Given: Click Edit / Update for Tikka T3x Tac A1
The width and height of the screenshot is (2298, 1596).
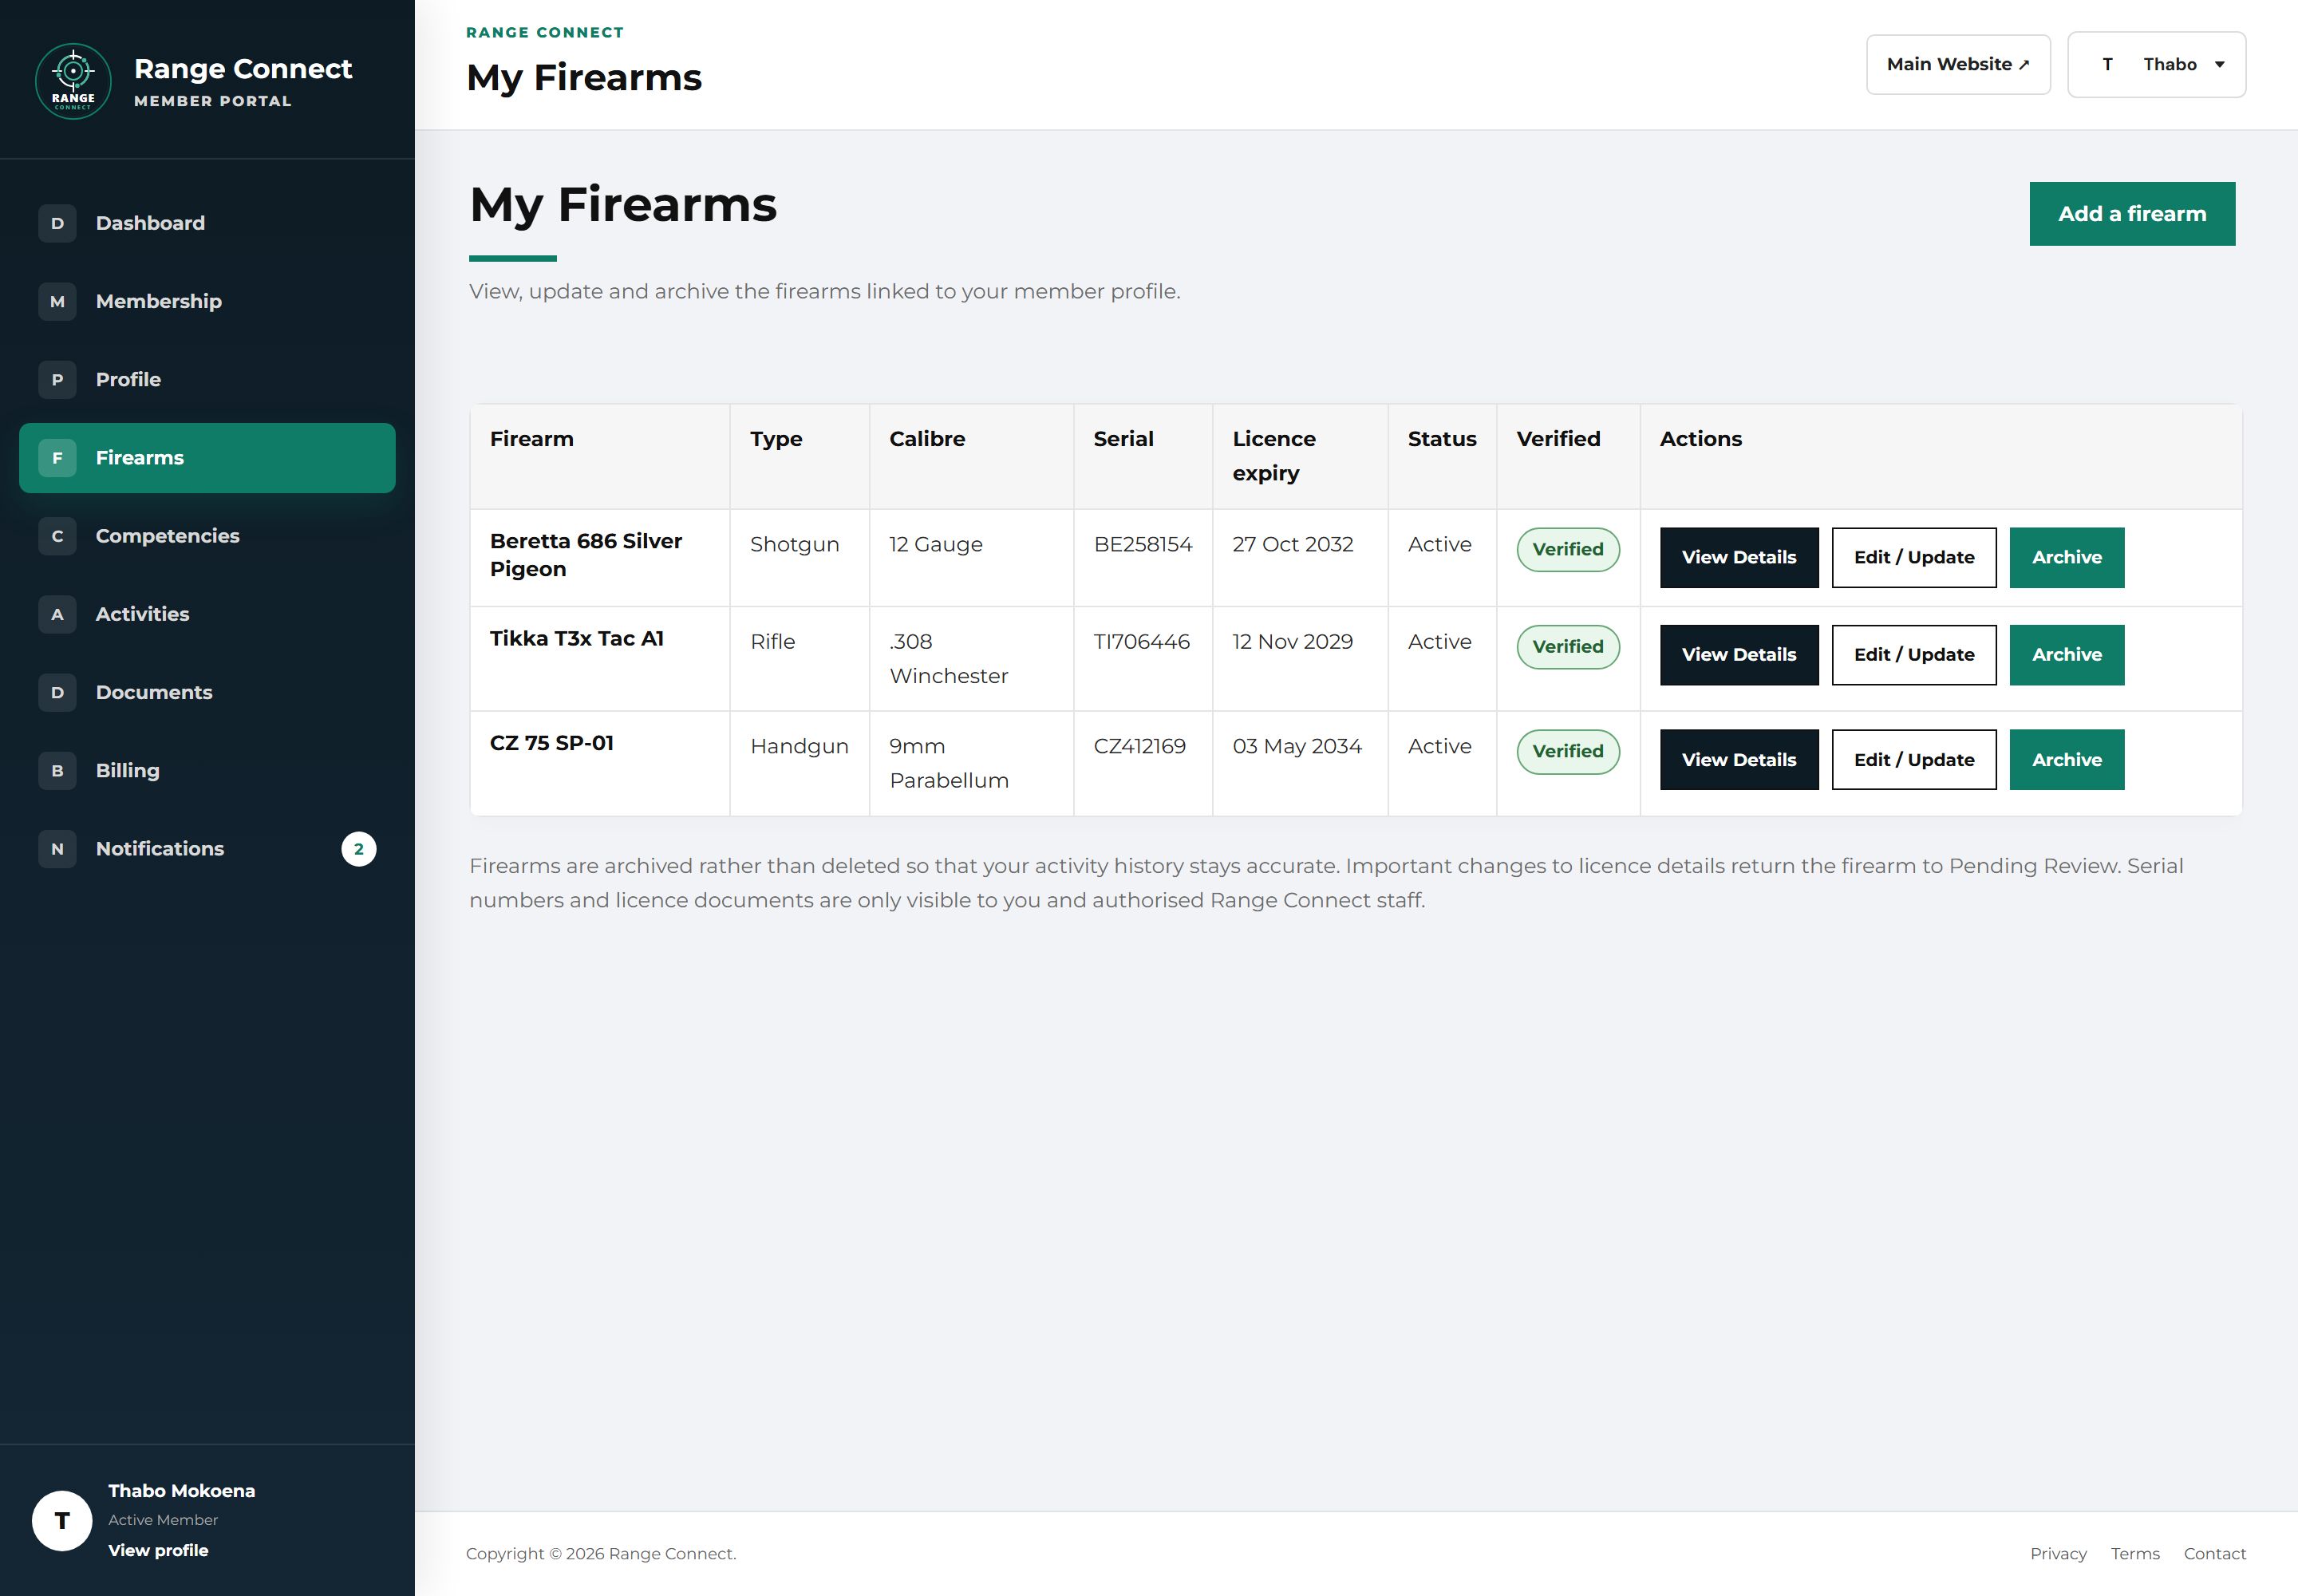Looking at the screenshot, I should tap(1914, 655).
